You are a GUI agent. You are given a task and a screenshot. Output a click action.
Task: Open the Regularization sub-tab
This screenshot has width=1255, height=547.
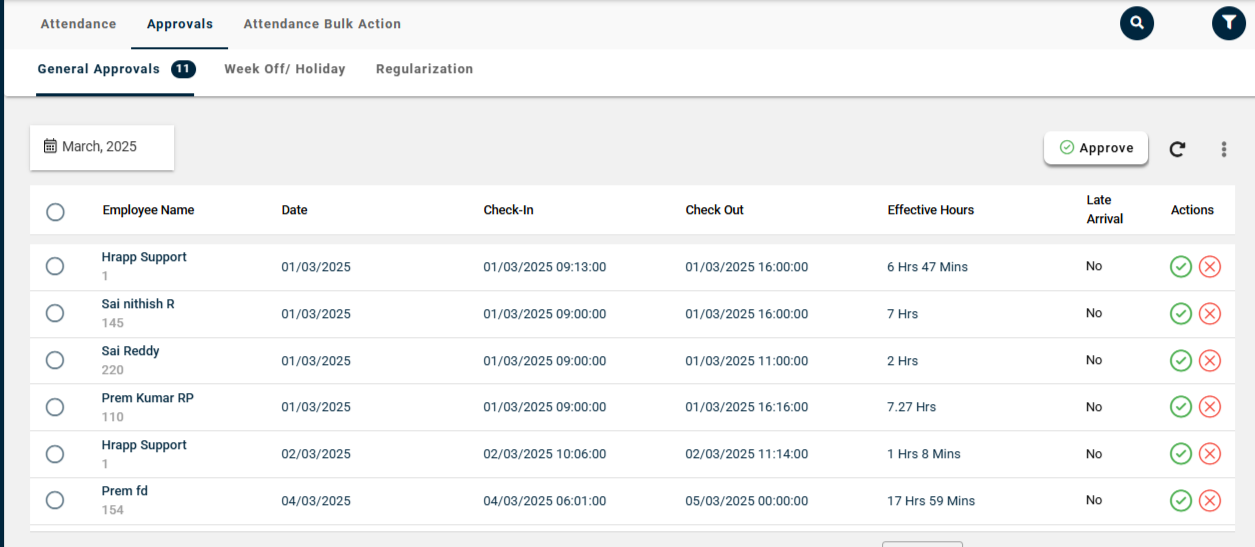tap(424, 69)
